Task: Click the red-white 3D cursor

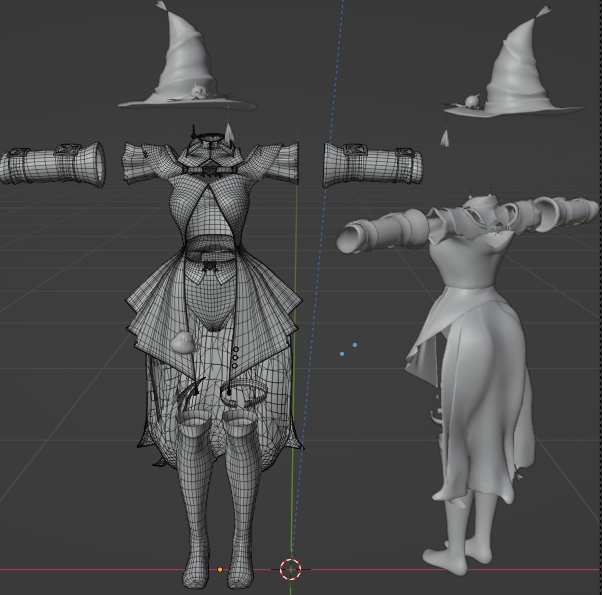Action: tap(290, 570)
